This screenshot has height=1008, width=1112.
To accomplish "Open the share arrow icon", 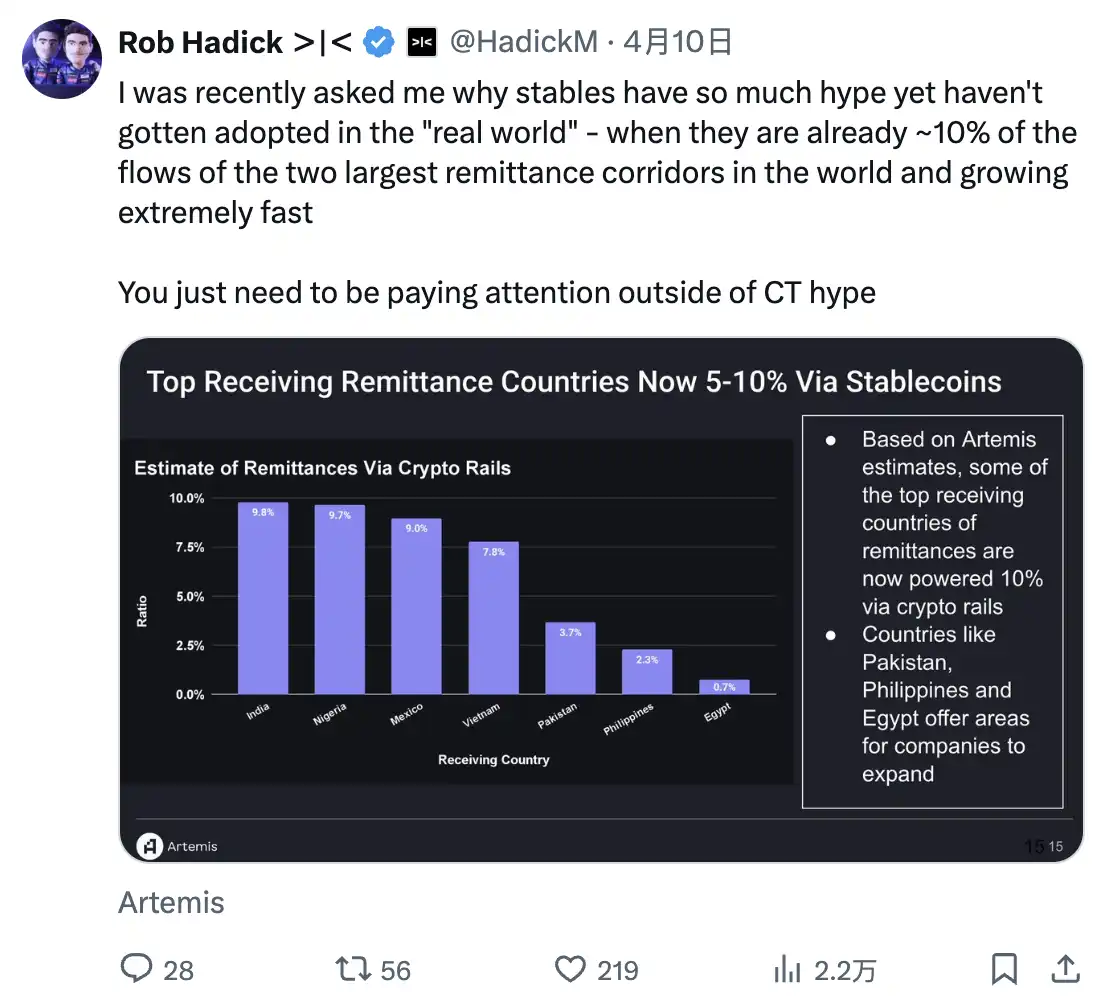I will pos(1066,969).
